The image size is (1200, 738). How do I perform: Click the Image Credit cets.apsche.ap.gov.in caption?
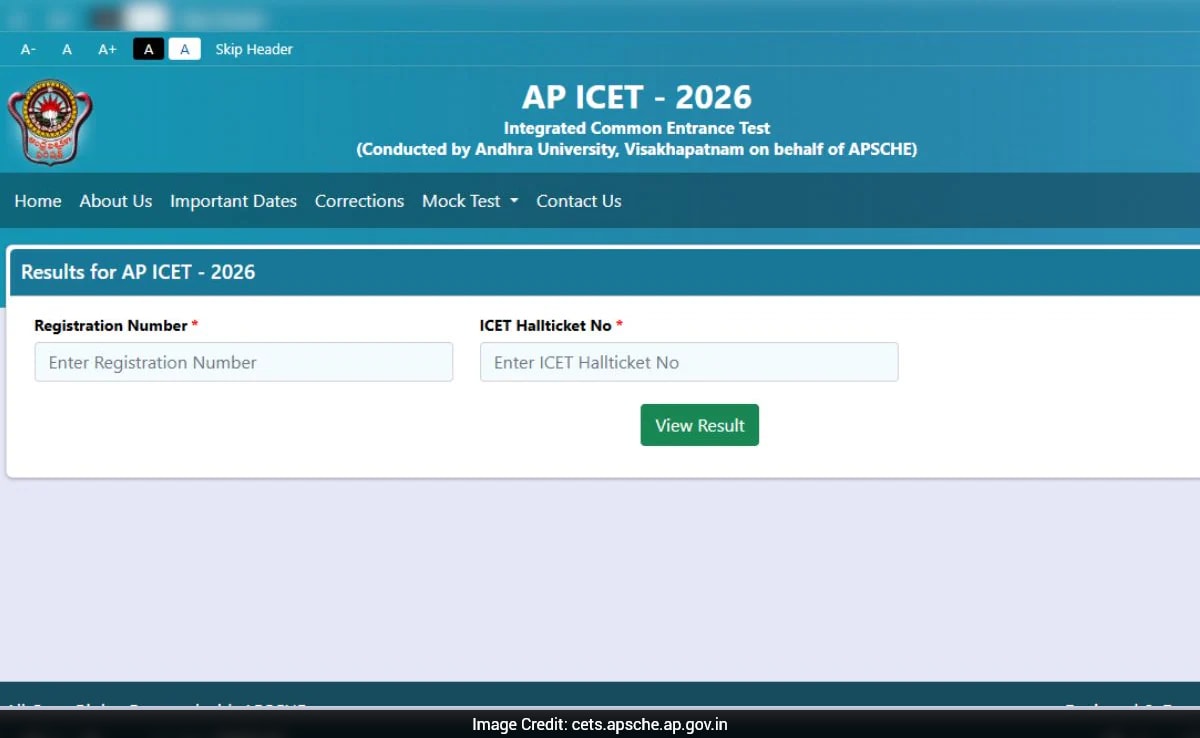point(600,724)
